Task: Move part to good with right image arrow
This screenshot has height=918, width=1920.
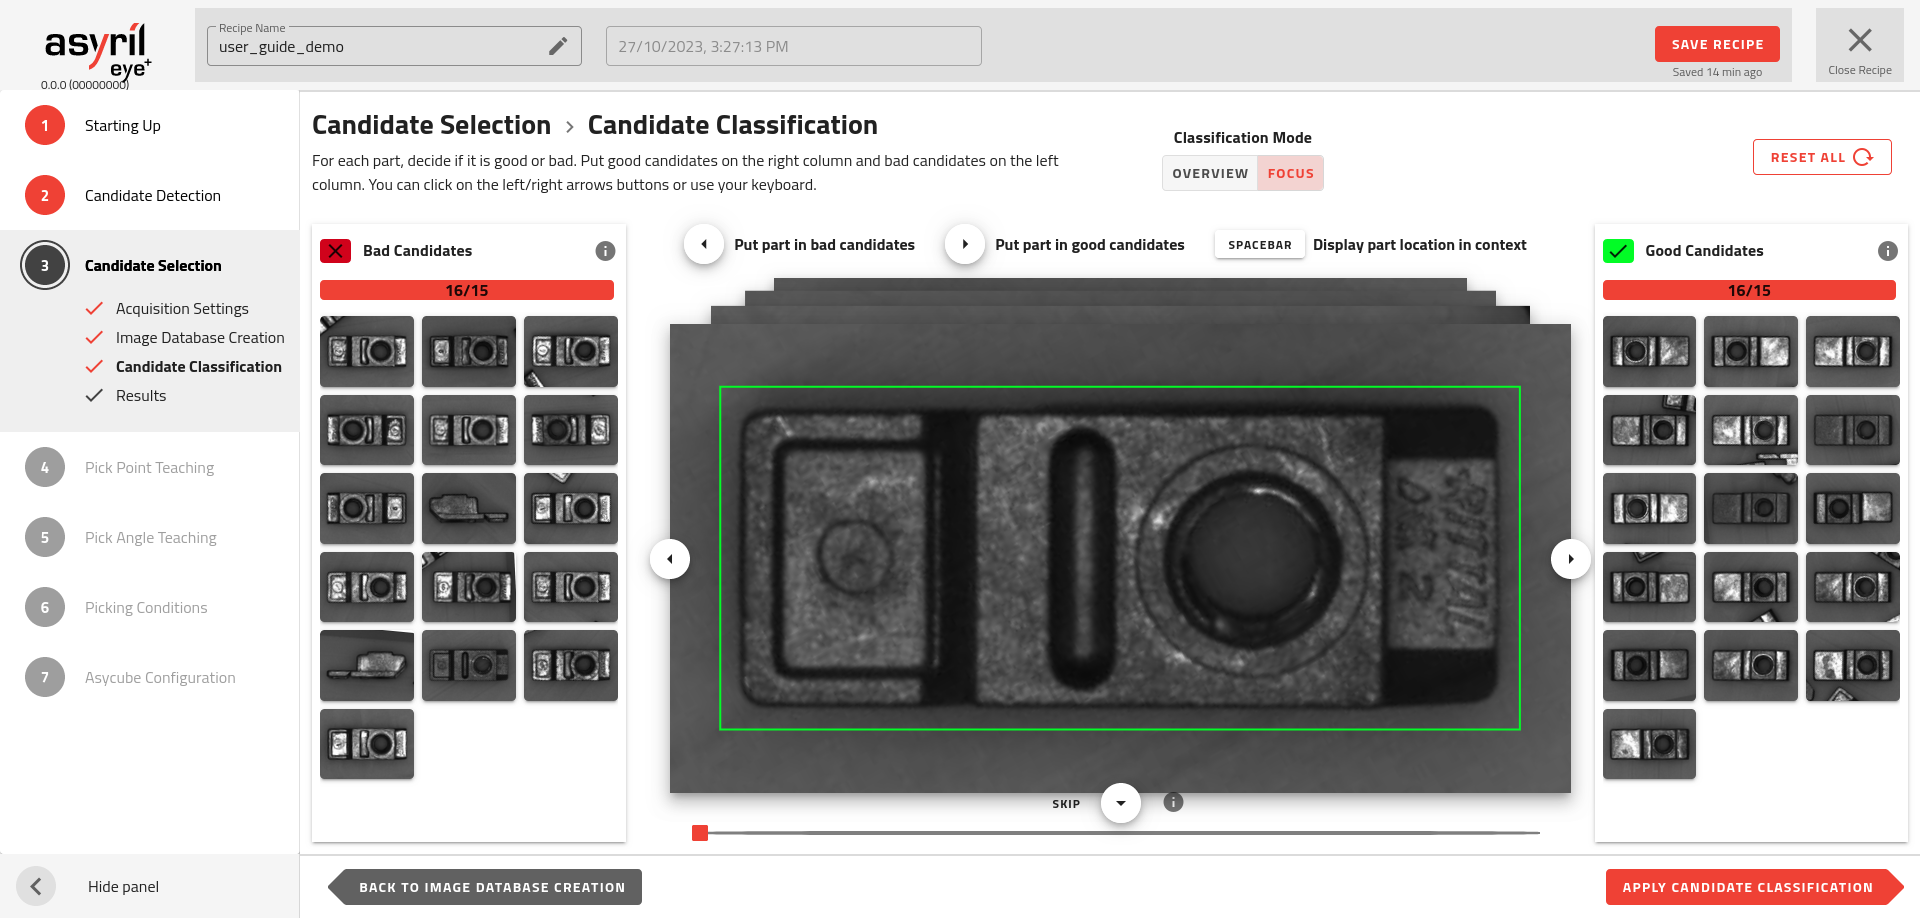Action: click(x=1570, y=559)
